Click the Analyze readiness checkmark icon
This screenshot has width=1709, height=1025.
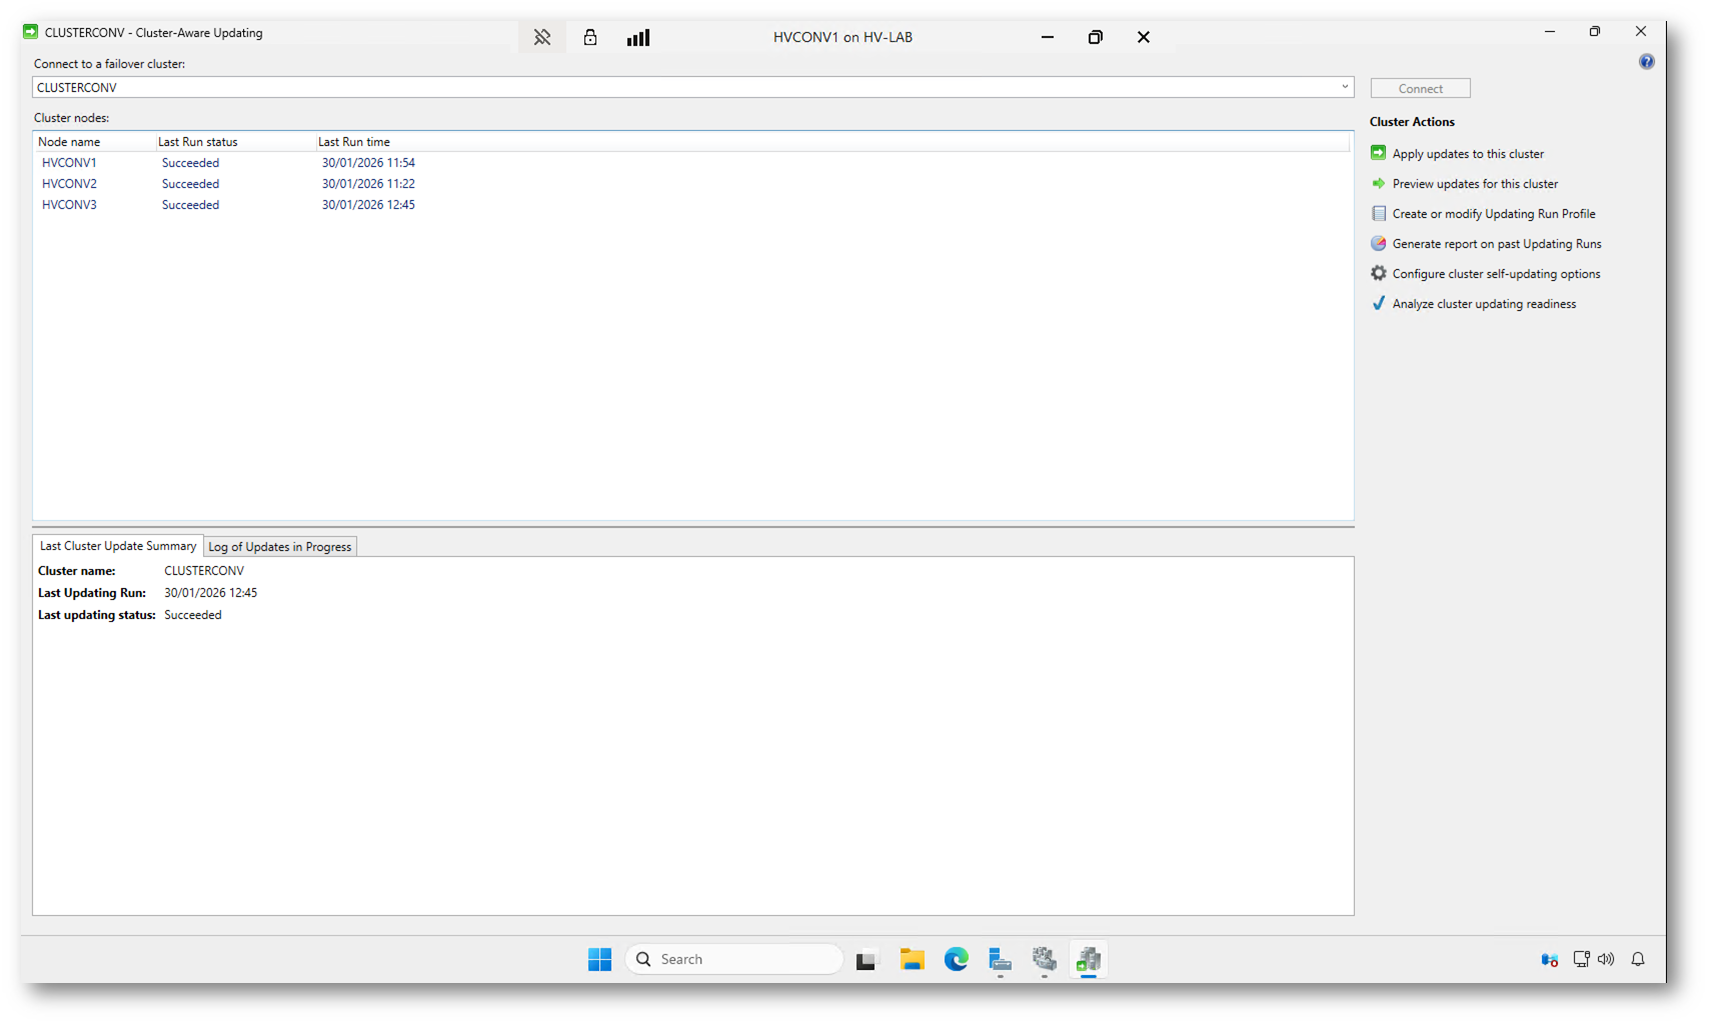(x=1378, y=303)
